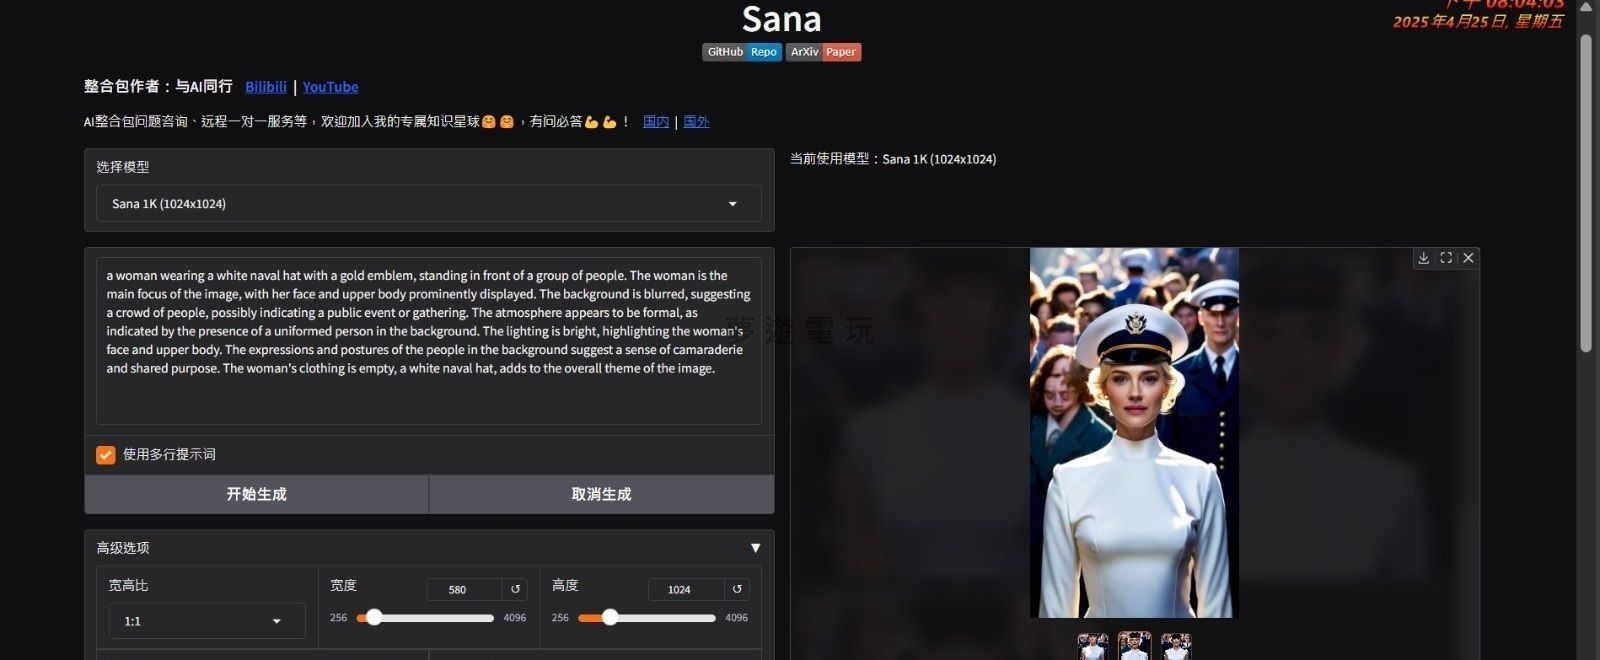
Task: Toggle the 使用多行提示词 checkbox
Action: pos(106,455)
